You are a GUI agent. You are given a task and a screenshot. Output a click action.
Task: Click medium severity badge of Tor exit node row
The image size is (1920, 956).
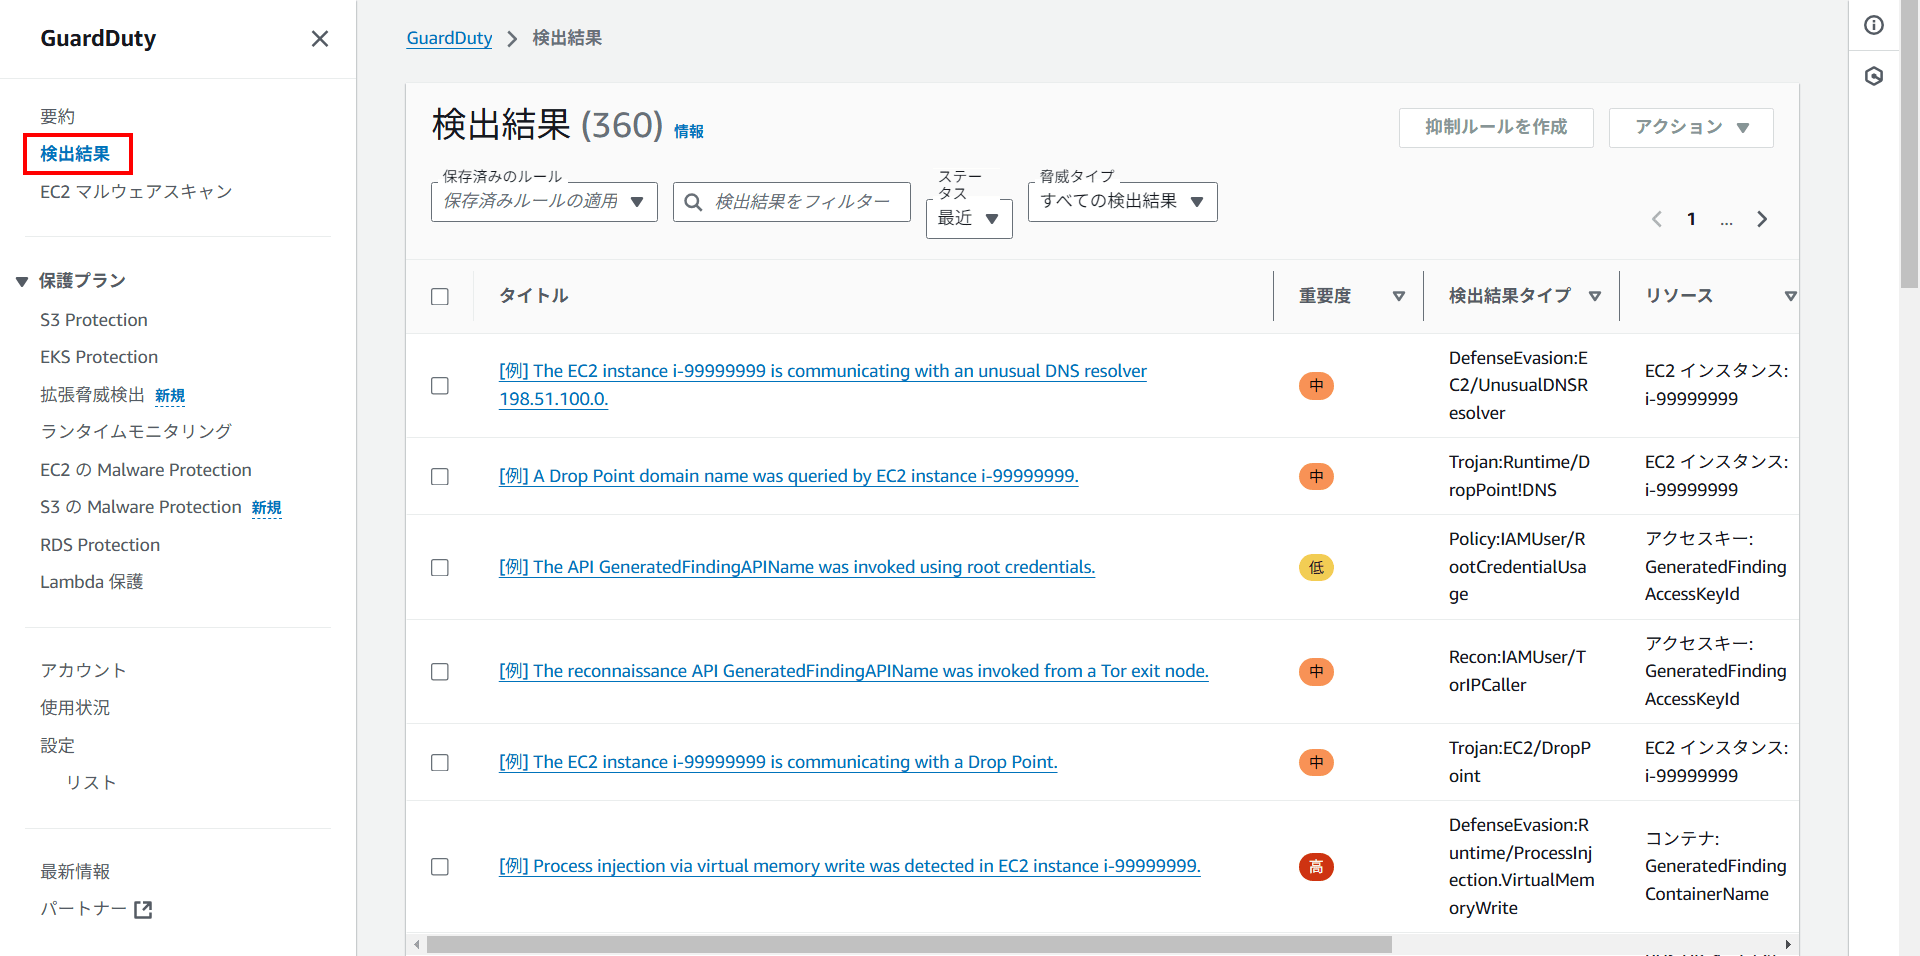[x=1316, y=672]
